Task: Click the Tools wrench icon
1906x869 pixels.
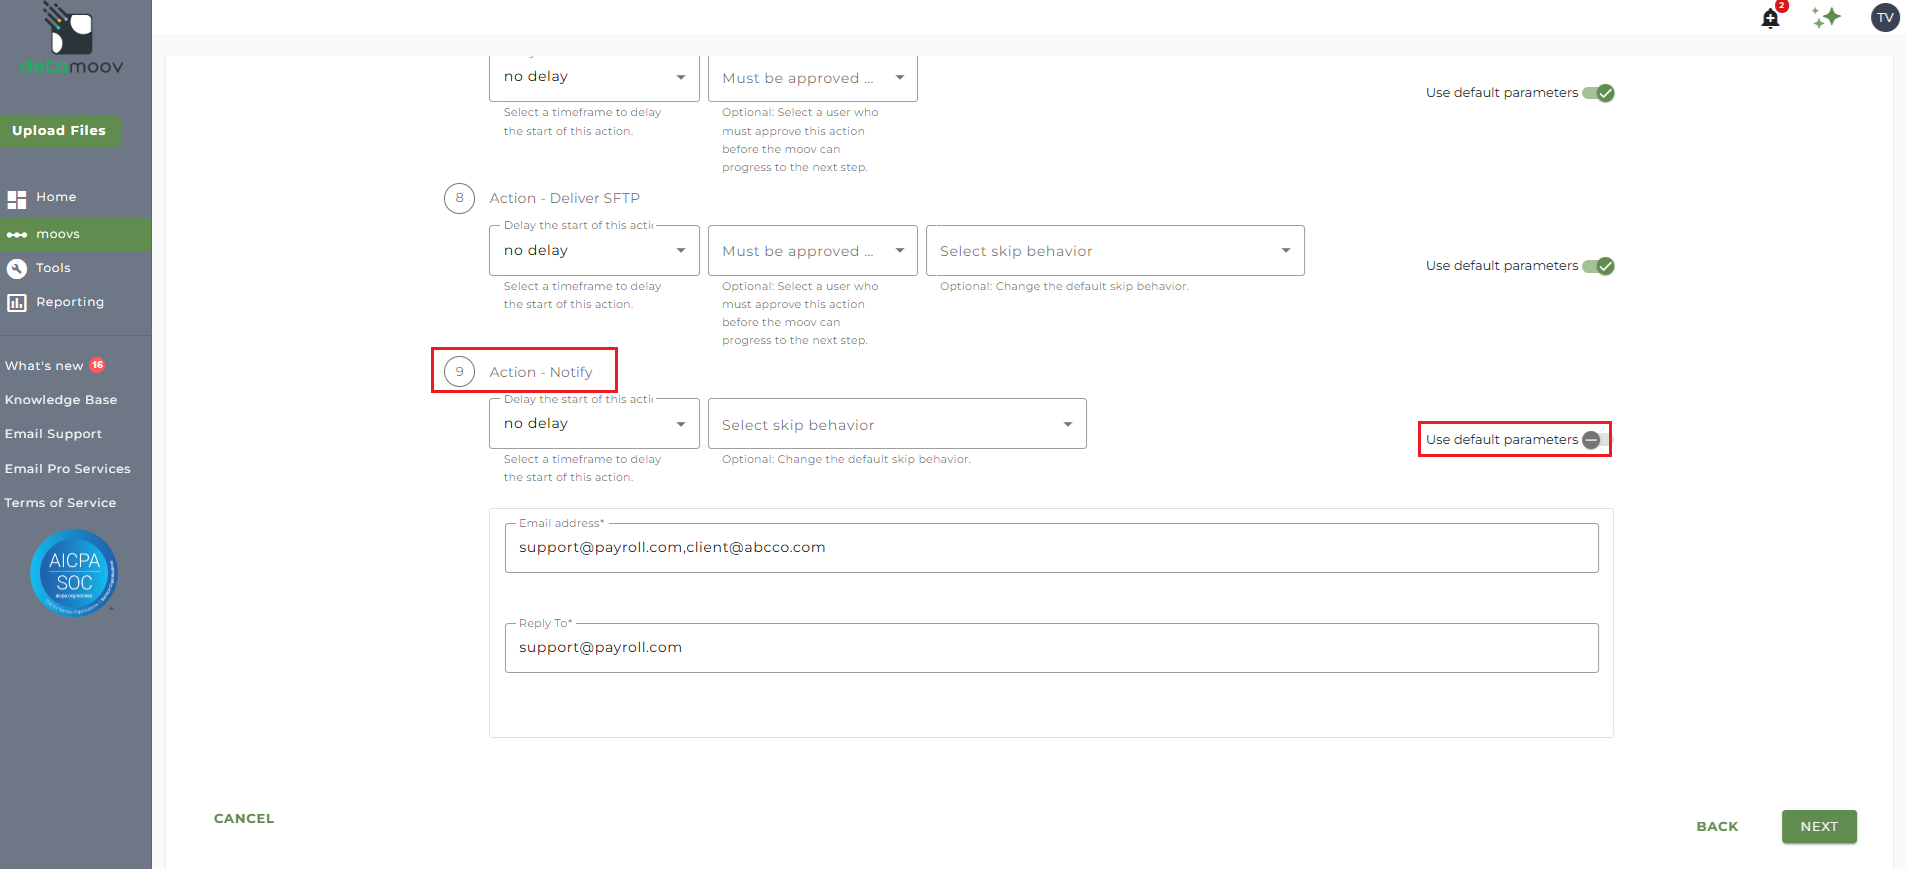Action: [x=17, y=268]
